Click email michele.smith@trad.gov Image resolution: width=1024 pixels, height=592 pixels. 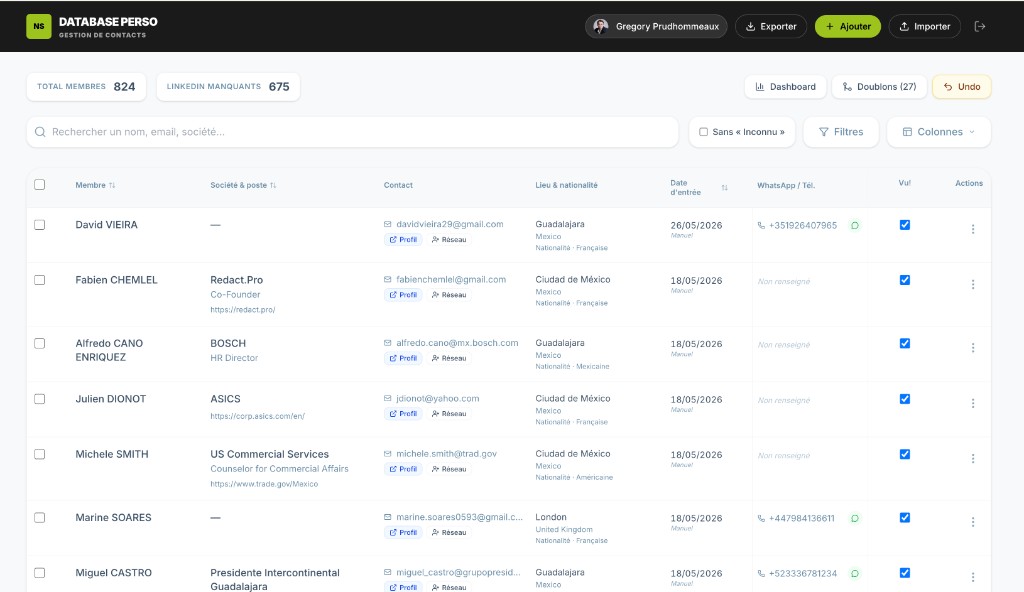click(446, 453)
